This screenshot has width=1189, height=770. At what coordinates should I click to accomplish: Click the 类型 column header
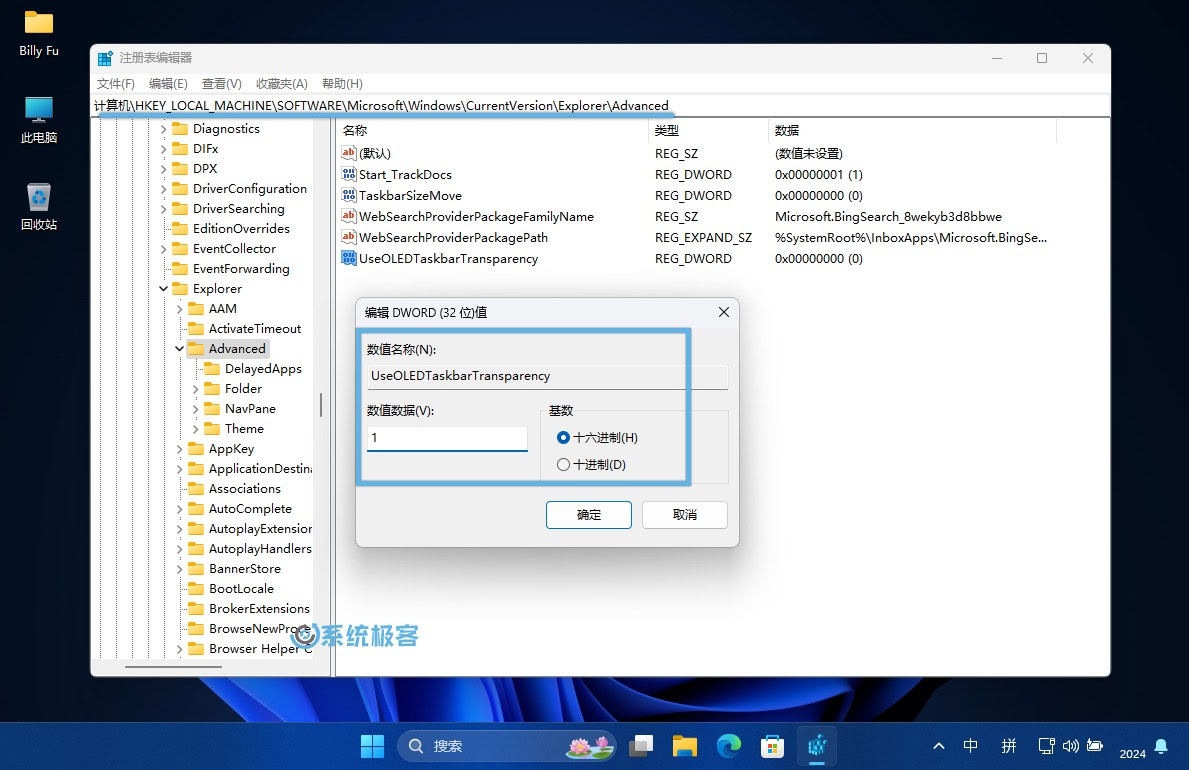click(x=710, y=130)
